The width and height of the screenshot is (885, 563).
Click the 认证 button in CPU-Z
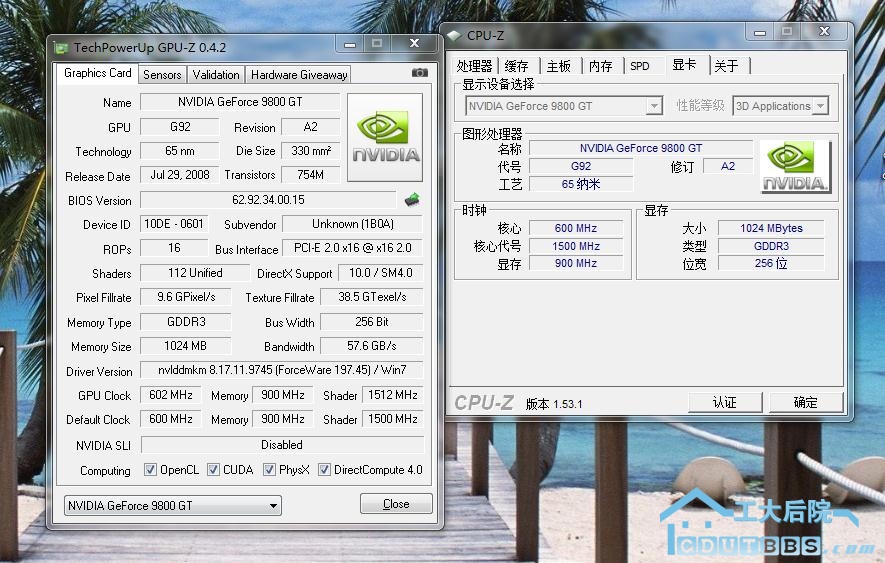(725, 403)
